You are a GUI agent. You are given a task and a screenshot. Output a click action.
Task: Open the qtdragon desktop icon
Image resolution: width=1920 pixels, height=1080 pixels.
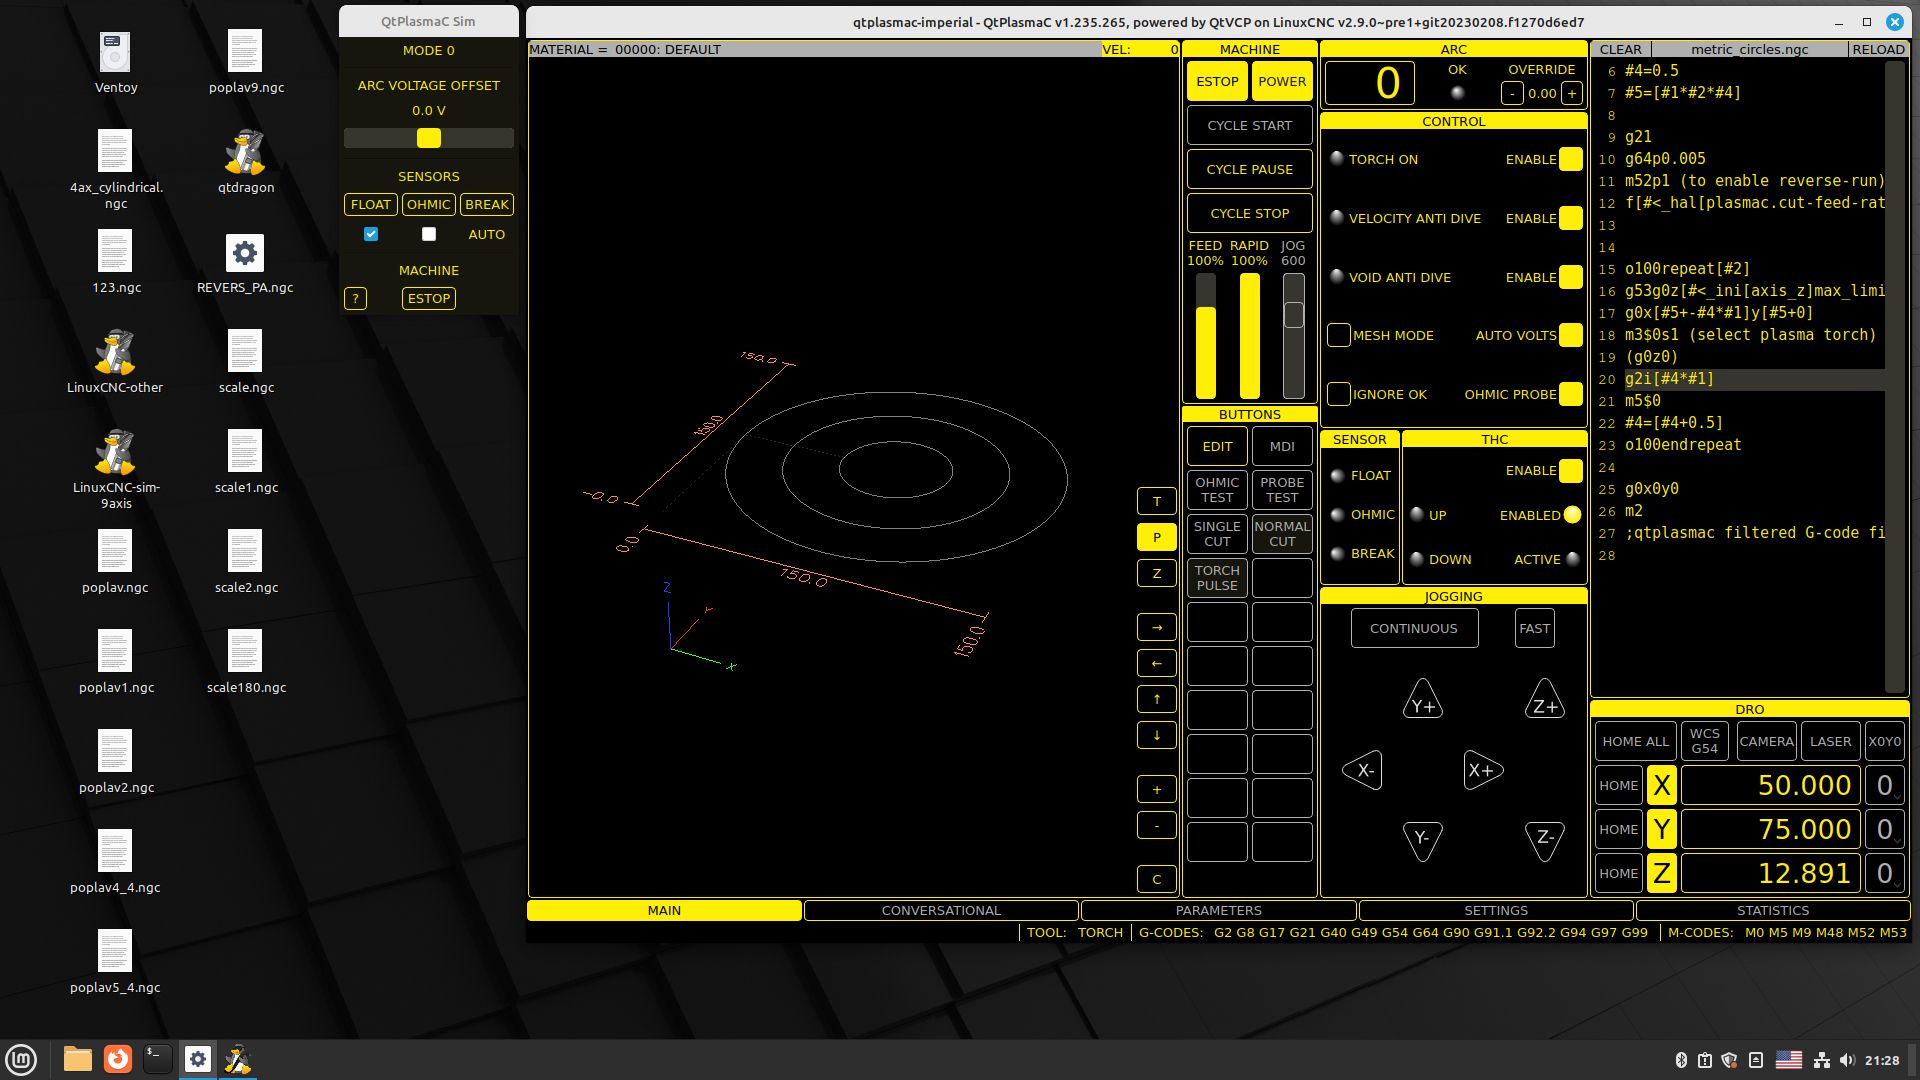245,162
